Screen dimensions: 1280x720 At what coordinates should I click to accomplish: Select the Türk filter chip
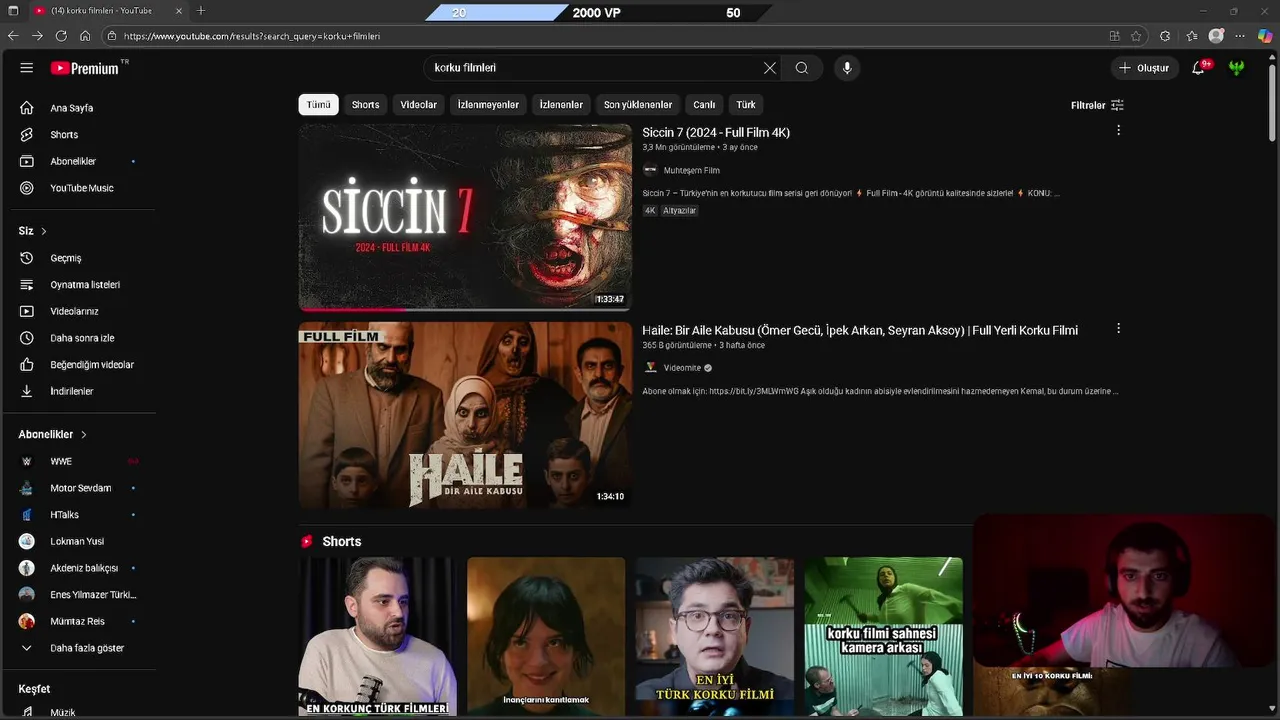point(746,105)
